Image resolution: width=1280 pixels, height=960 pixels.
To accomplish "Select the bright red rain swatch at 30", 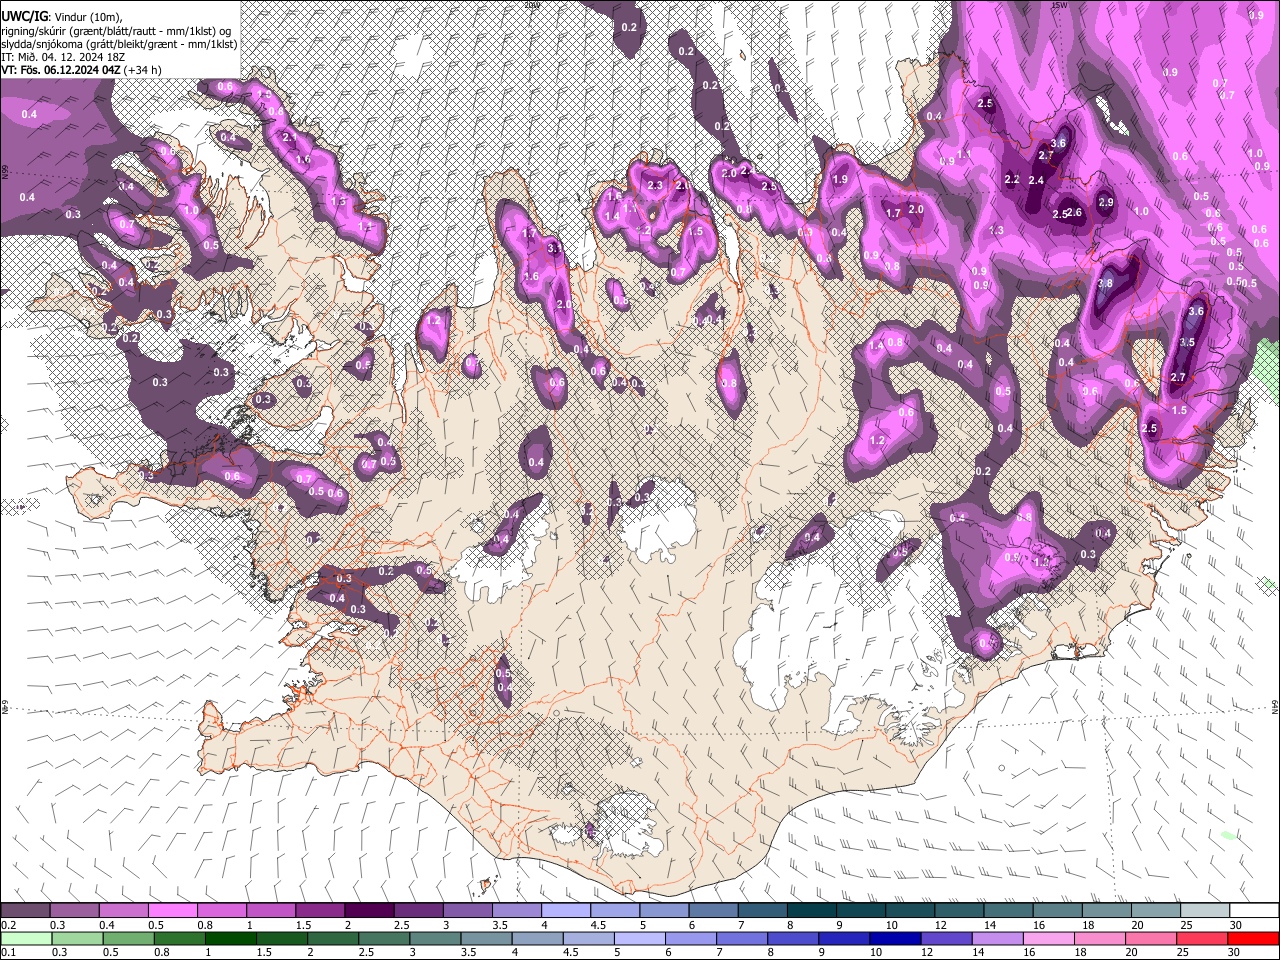I will [1251, 938].
